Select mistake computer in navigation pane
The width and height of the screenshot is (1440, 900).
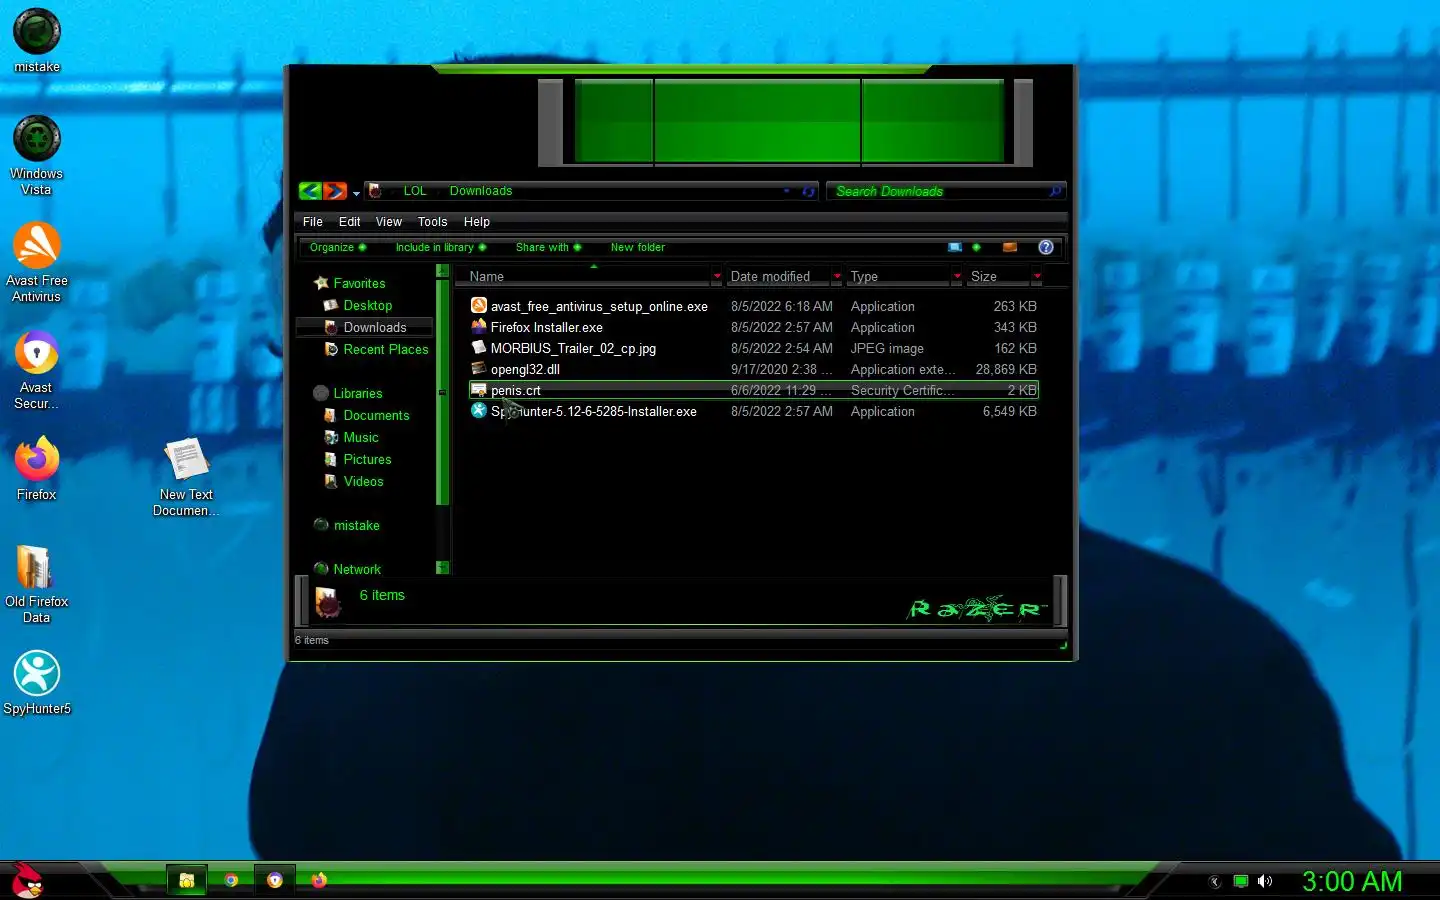click(x=356, y=525)
